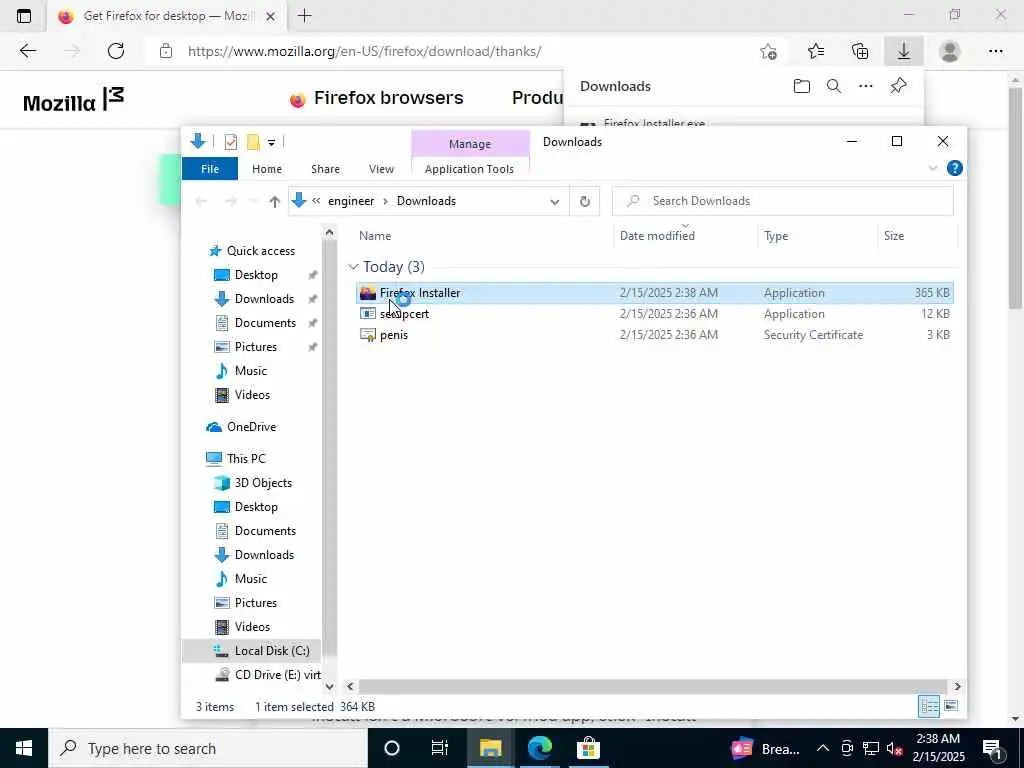Image resolution: width=1024 pixels, height=768 pixels.
Task: Open 3D Objects folder
Action: pyautogui.click(x=263, y=483)
